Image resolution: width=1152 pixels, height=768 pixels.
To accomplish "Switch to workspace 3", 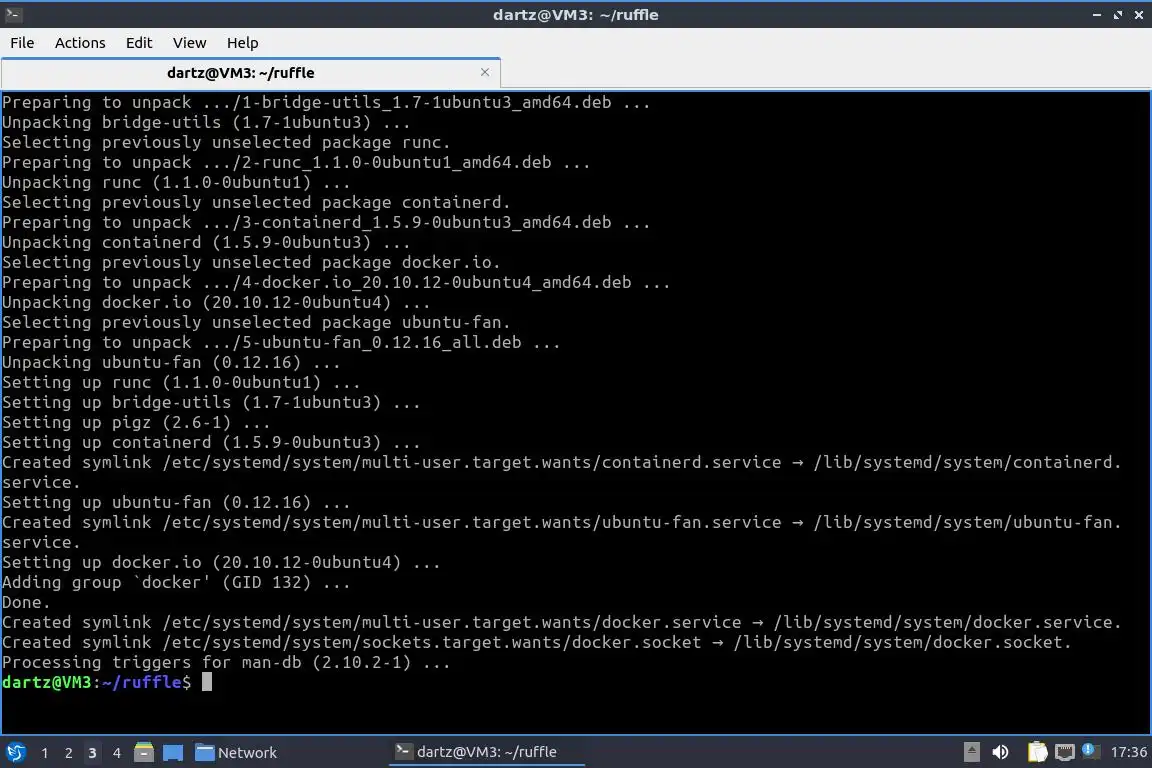I will (93, 753).
